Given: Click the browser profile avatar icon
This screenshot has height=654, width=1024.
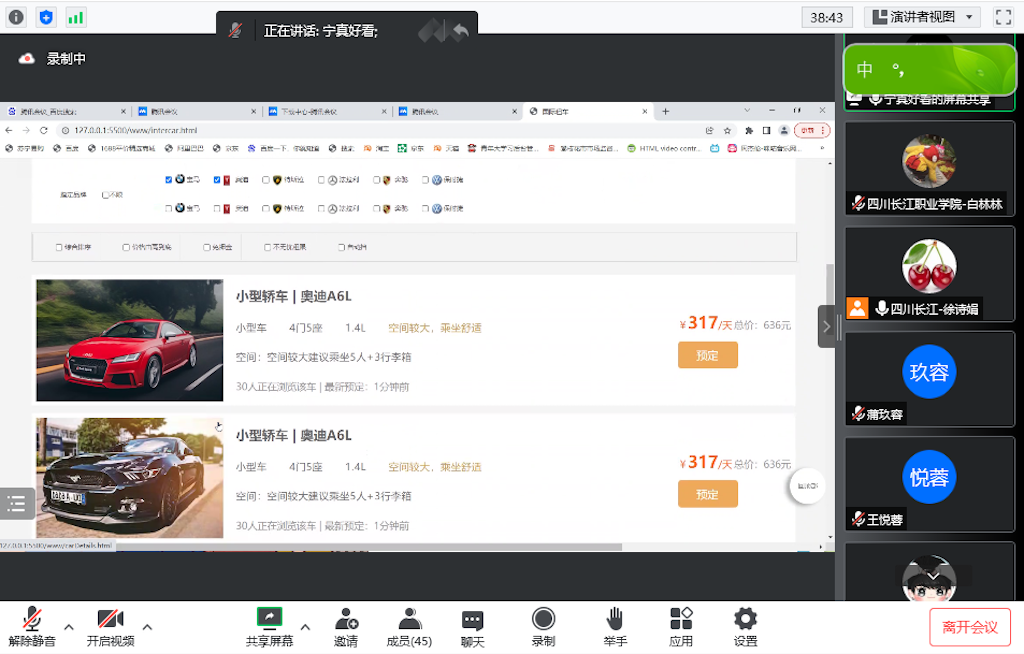Looking at the screenshot, I should click(784, 130).
